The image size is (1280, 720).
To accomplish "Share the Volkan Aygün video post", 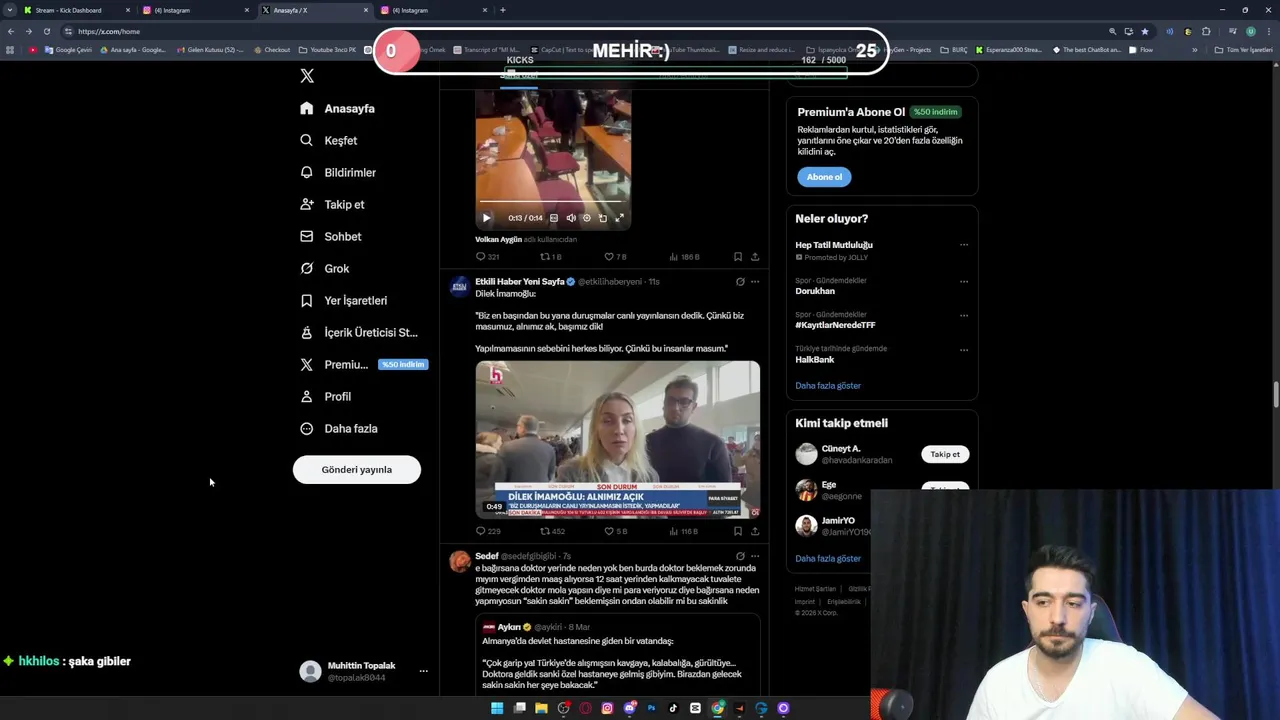I will [x=755, y=257].
